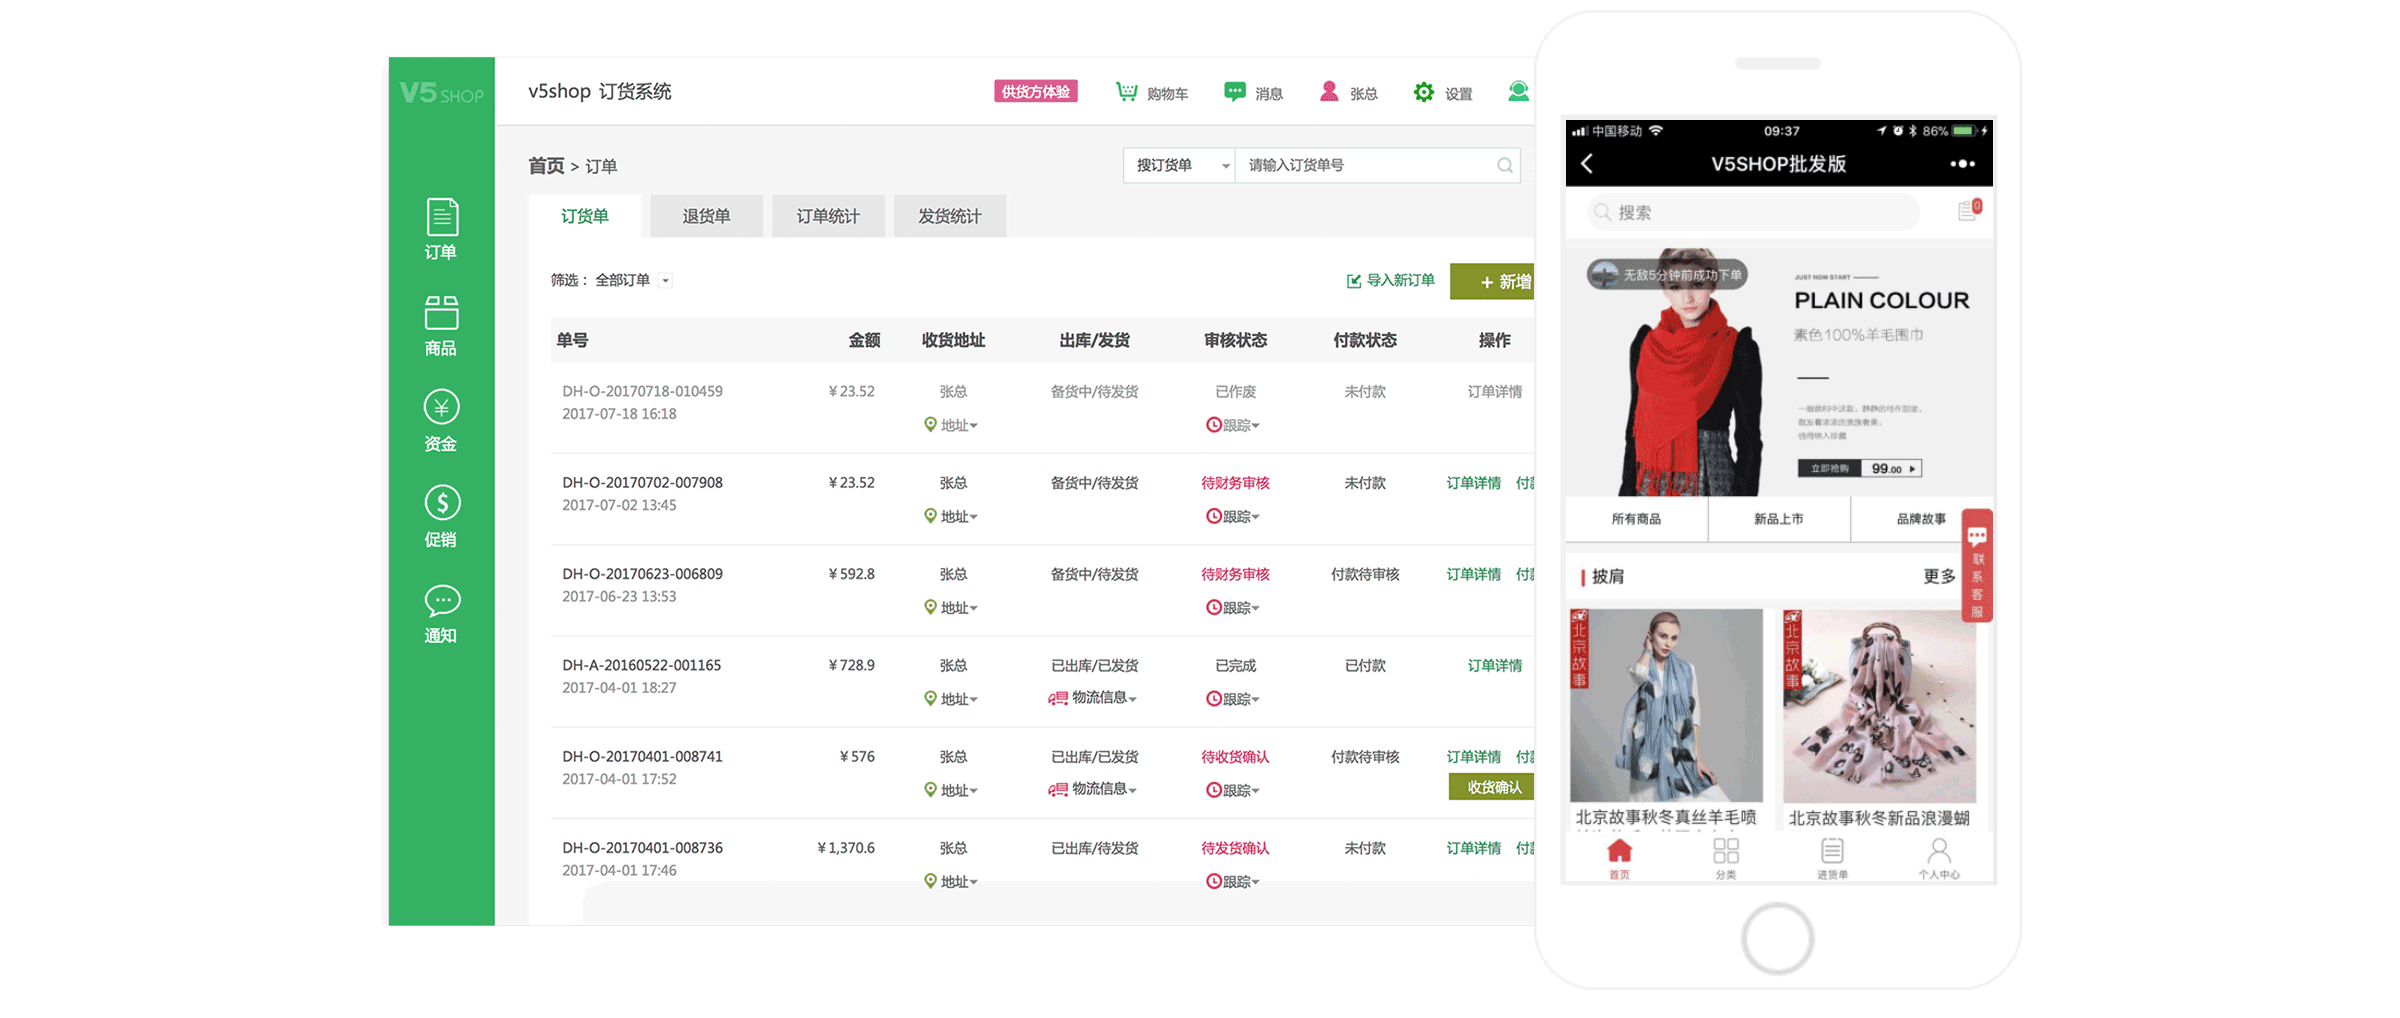Click the 收货确认 button

tap(1492, 787)
